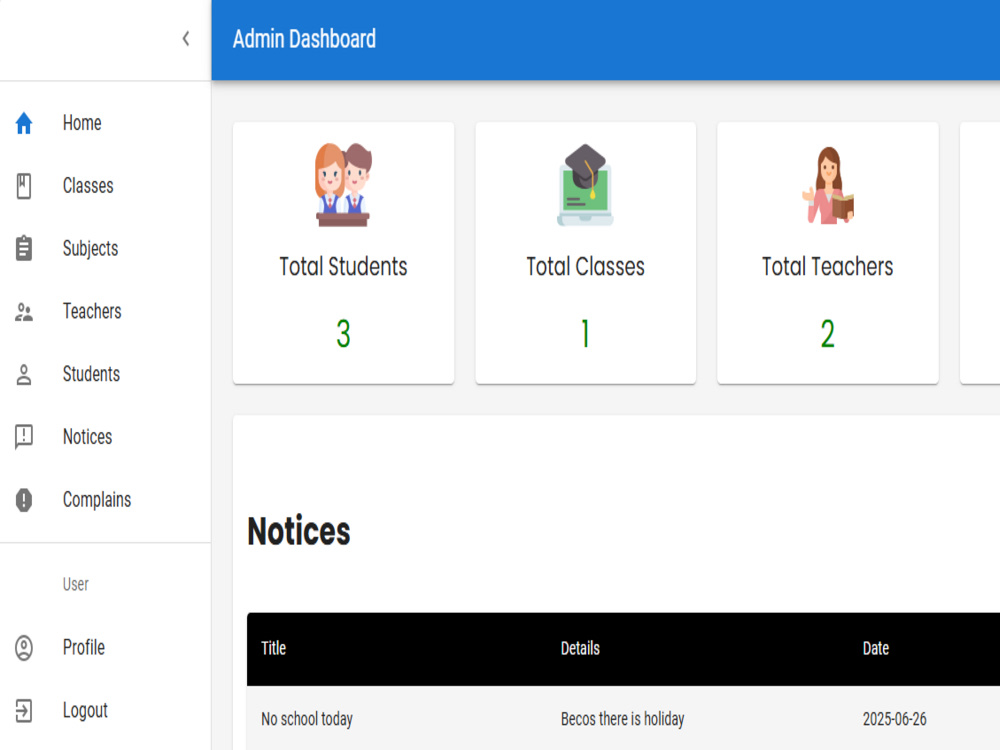Click the Complains report icon

(24, 500)
